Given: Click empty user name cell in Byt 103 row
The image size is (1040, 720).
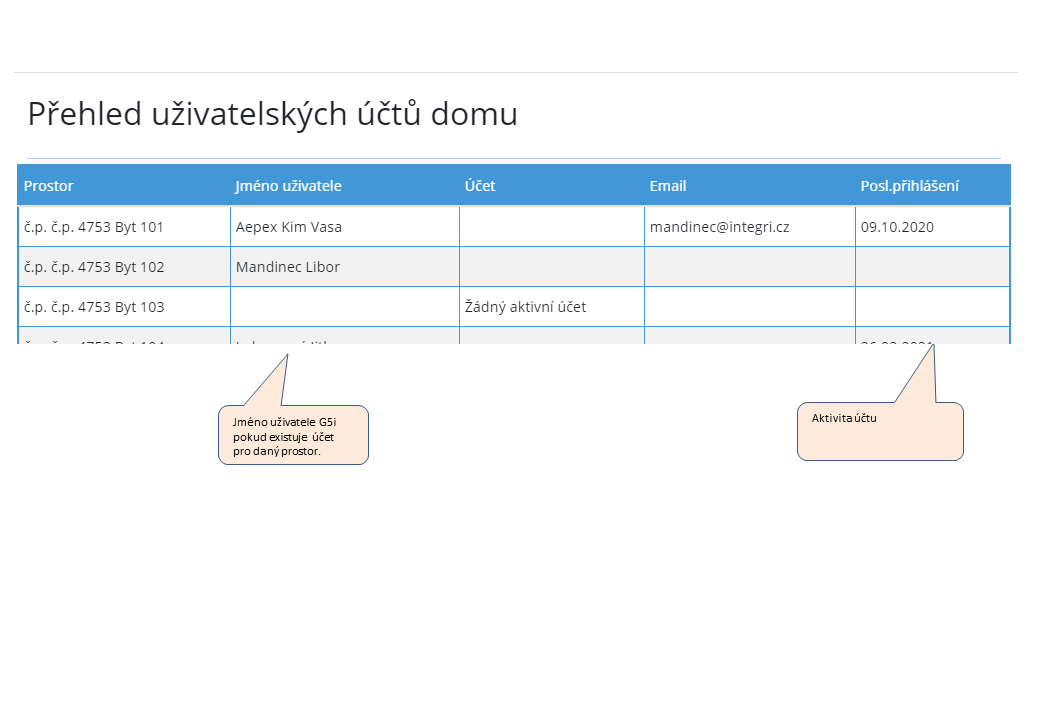Looking at the screenshot, I should (344, 307).
